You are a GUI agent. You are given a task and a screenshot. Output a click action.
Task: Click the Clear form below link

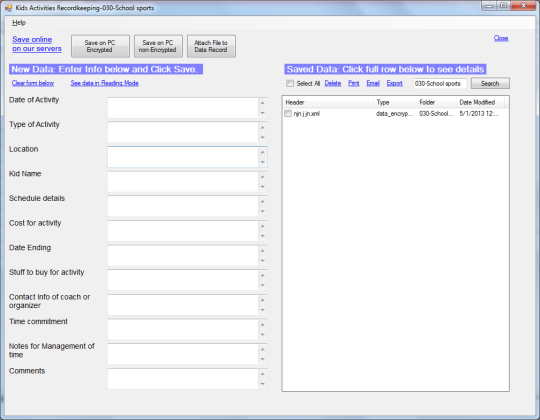click(x=33, y=83)
